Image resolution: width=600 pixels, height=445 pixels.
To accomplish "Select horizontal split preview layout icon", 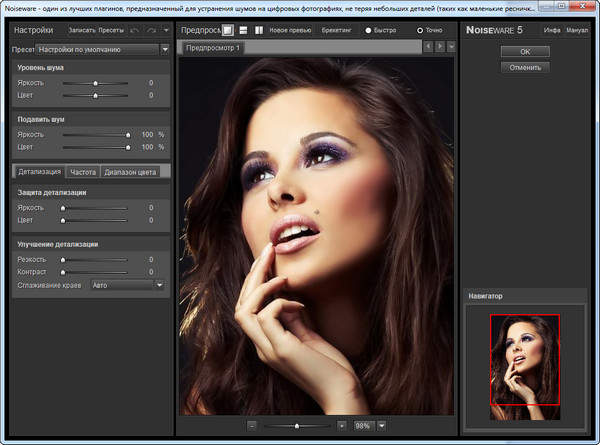I will pyautogui.click(x=243, y=30).
